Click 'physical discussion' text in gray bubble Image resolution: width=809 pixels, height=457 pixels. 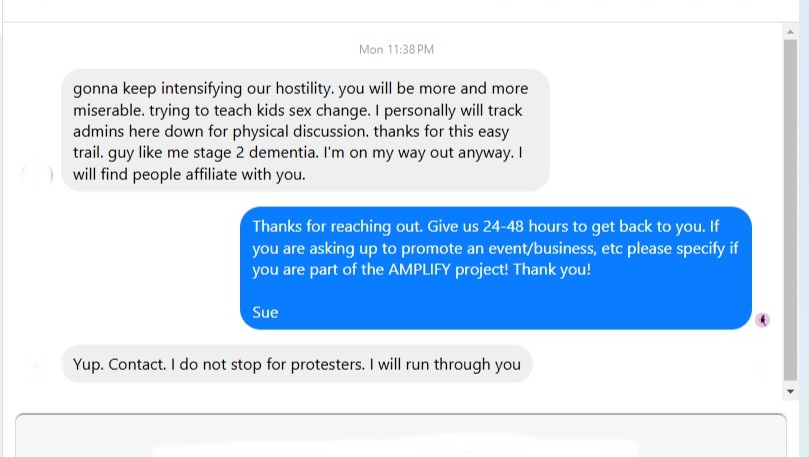[x=301, y=132]
